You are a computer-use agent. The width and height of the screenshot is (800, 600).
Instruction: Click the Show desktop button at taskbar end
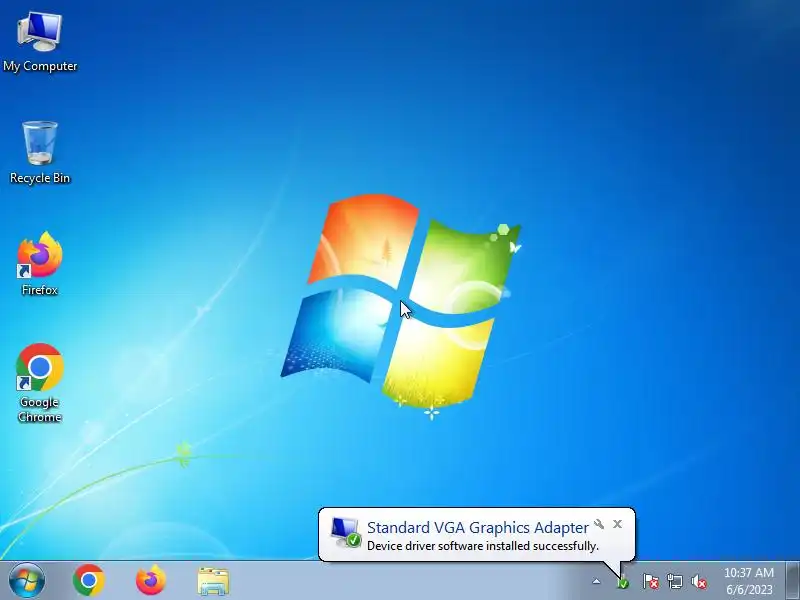(793, 581)
